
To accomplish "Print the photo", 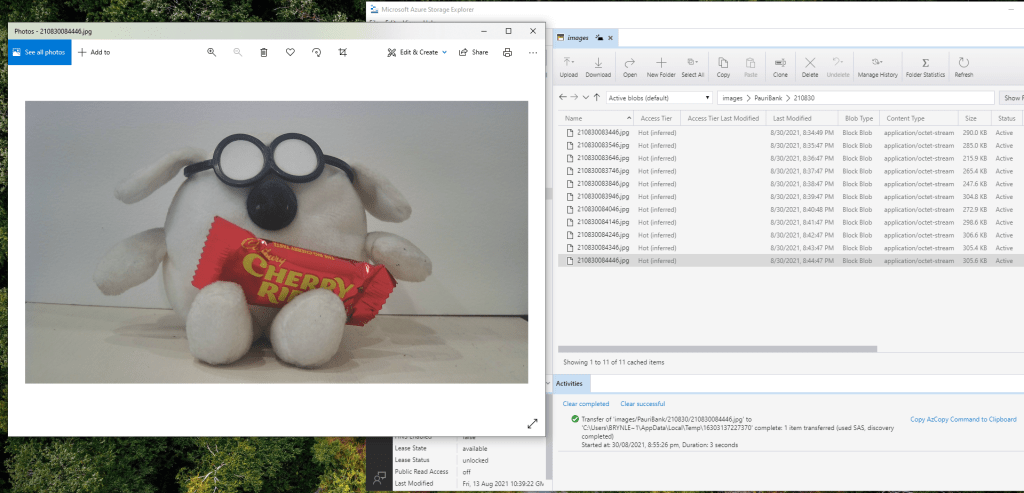I will click(507, 52).
